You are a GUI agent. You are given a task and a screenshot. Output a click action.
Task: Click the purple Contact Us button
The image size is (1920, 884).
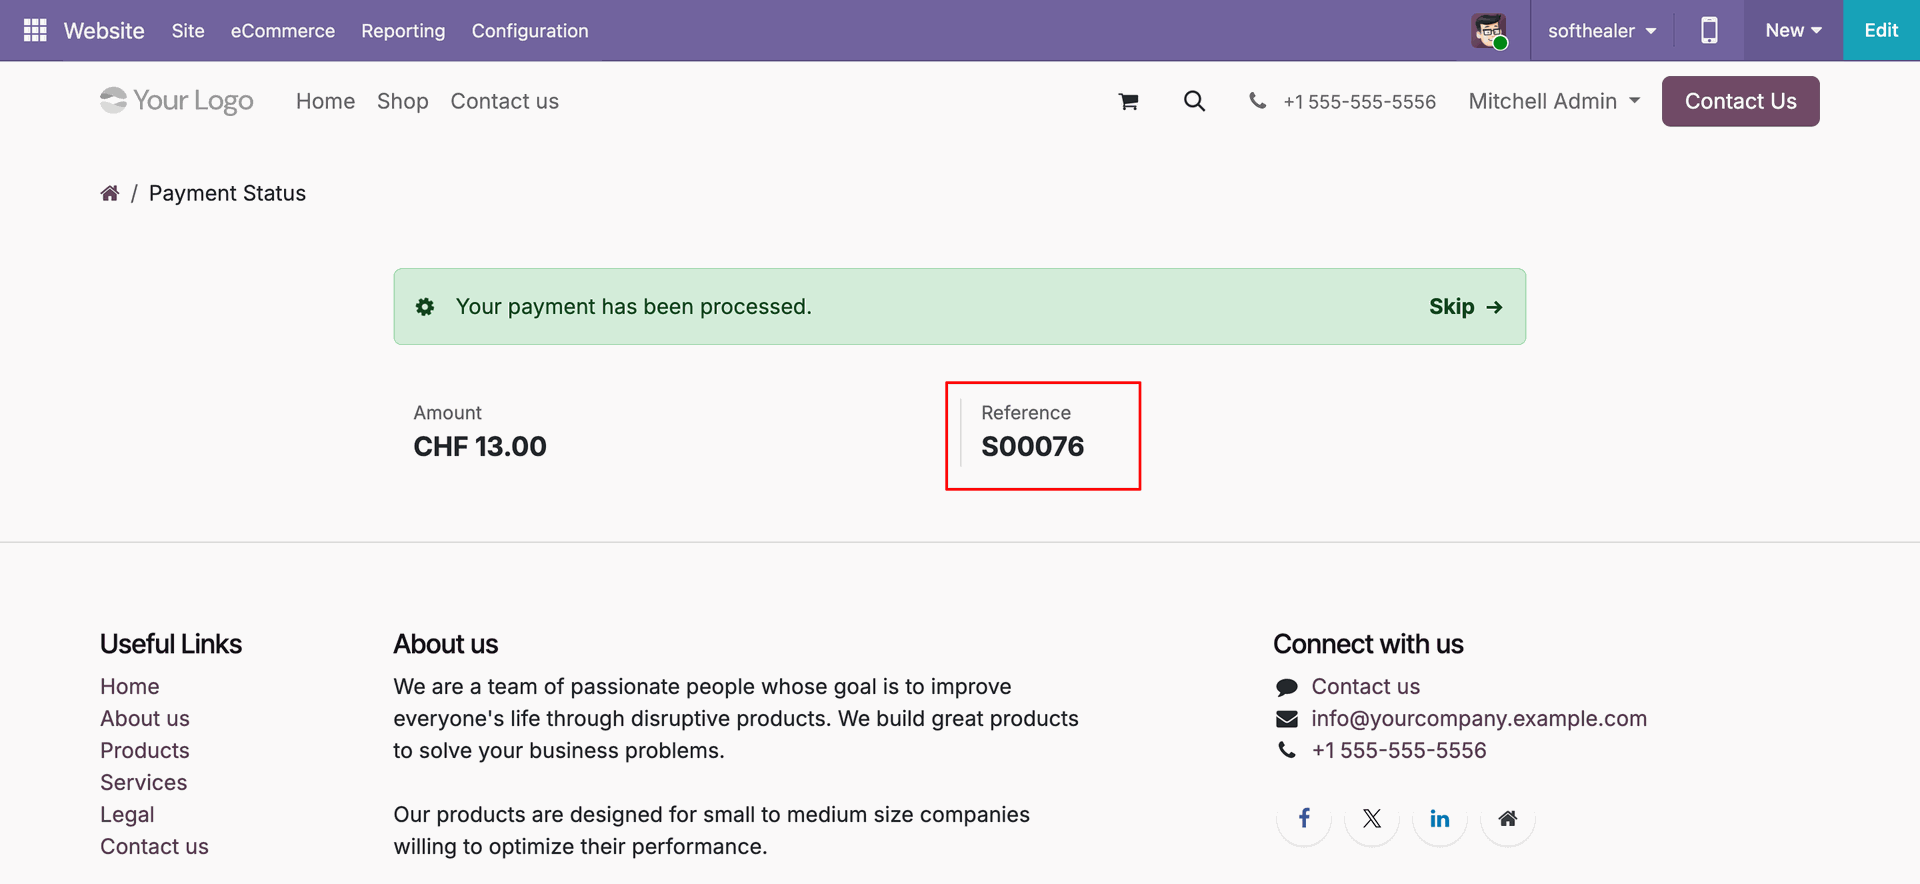[1740, 101]
